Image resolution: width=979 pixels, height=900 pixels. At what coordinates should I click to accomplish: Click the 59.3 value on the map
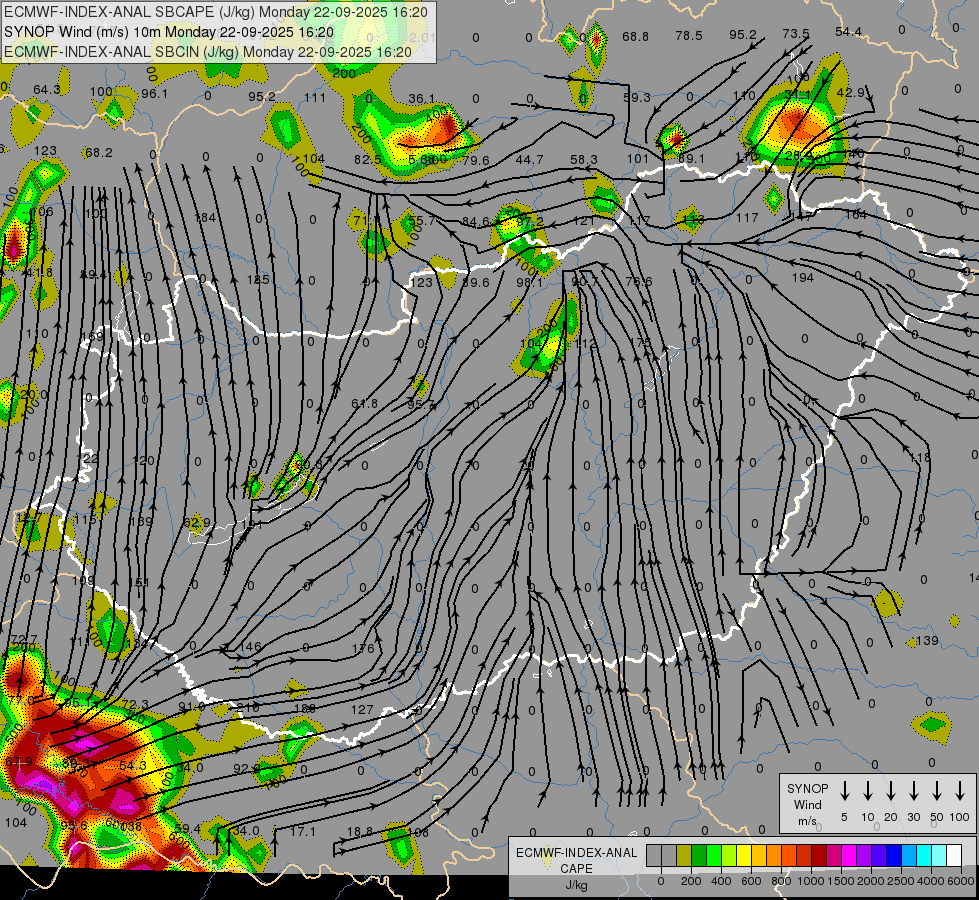[636, 97]
